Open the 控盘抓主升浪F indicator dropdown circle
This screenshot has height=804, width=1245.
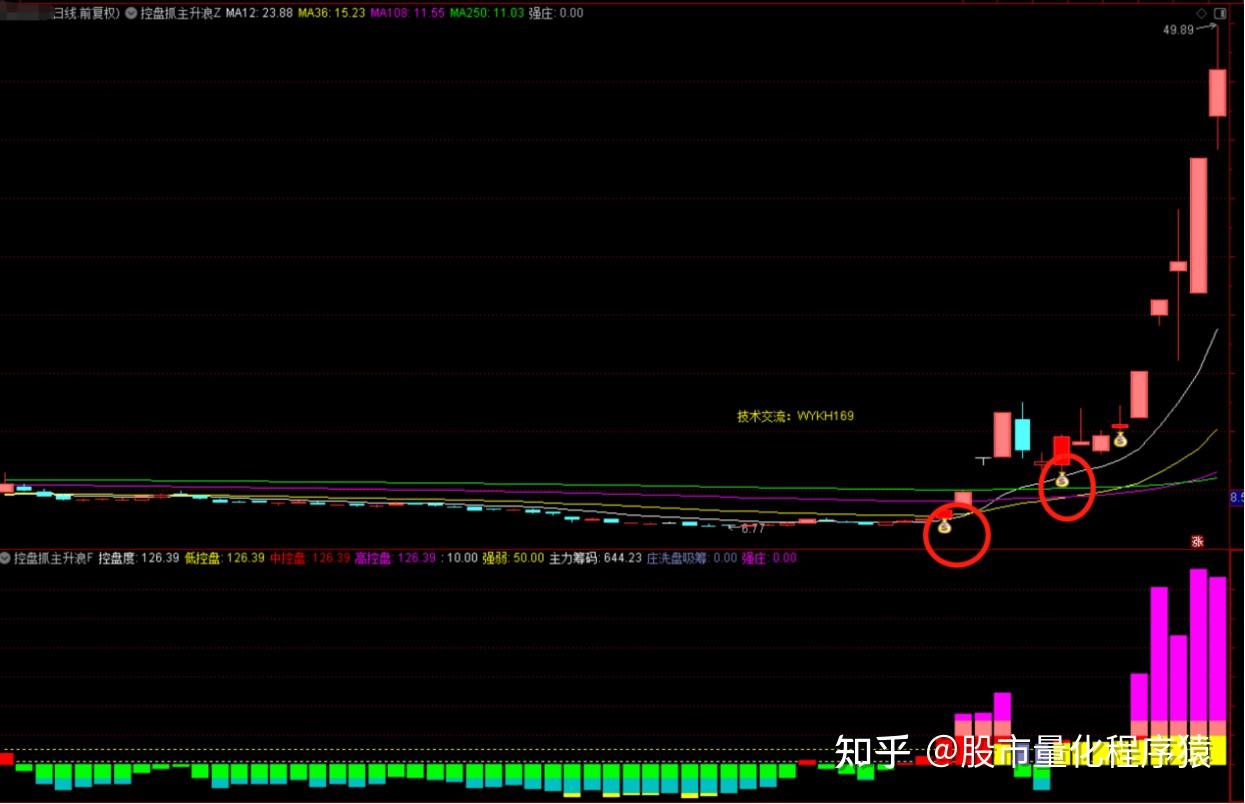(x=5, y=557)
